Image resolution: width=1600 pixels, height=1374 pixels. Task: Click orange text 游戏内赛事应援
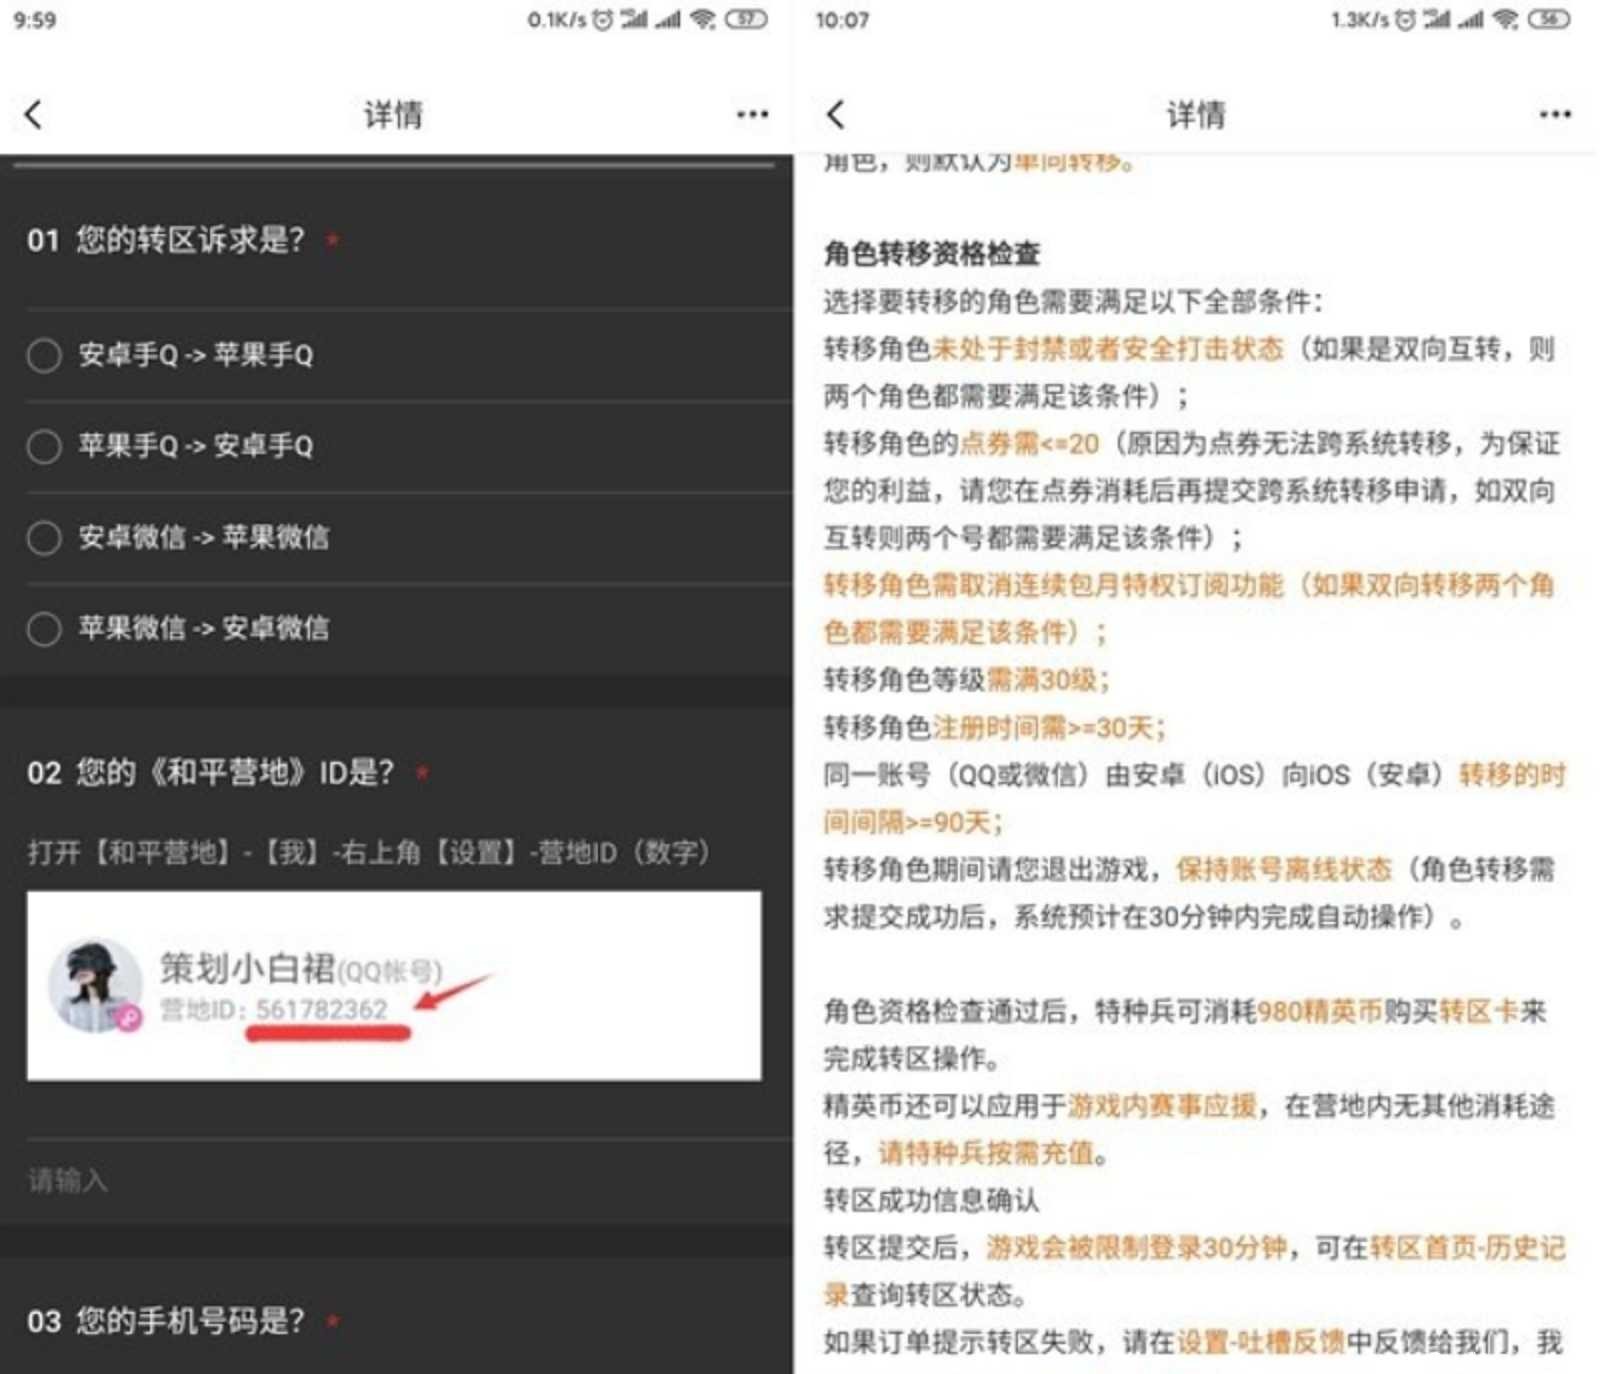[1163, 1106]
